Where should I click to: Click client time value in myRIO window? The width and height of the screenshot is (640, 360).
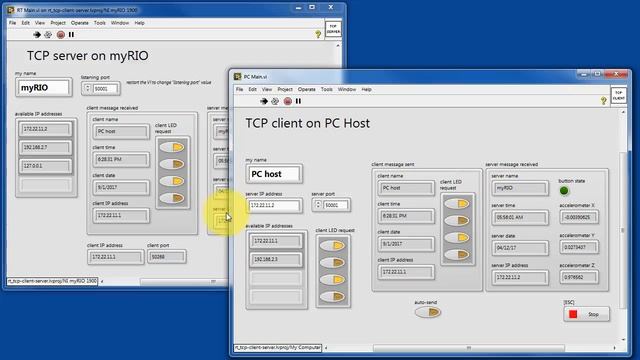click(x=121, y=159)
